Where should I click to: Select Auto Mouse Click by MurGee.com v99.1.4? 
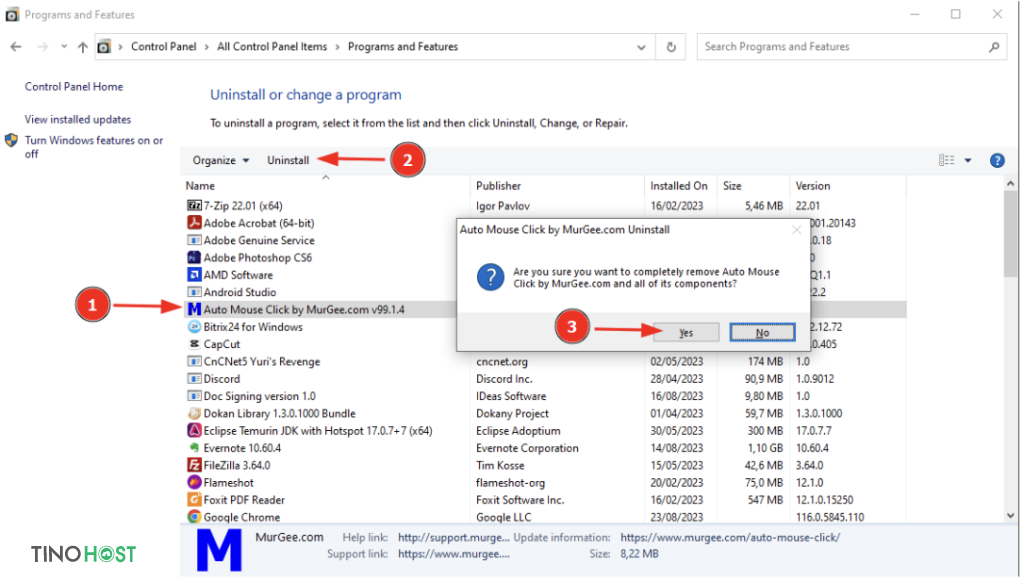coord(304,309)
